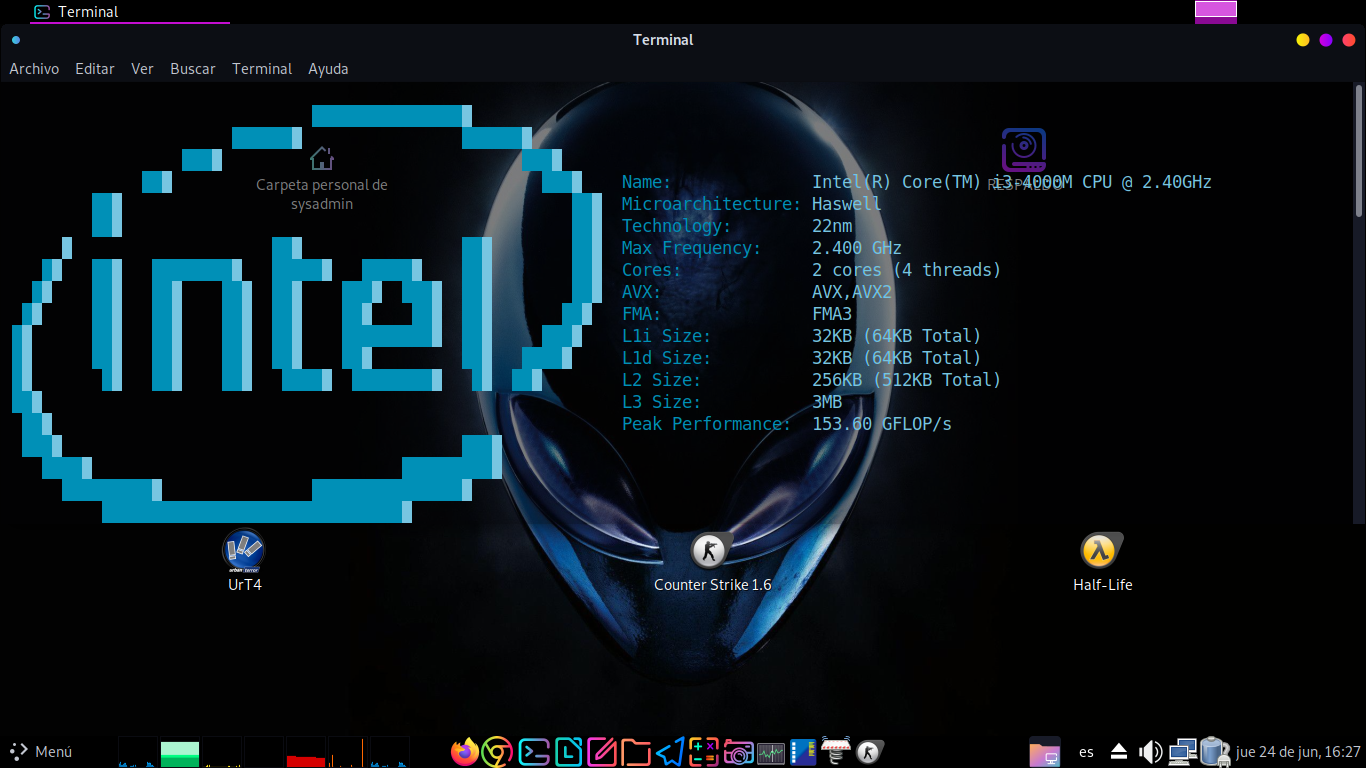Click the date and time clock

(1298, 752)
